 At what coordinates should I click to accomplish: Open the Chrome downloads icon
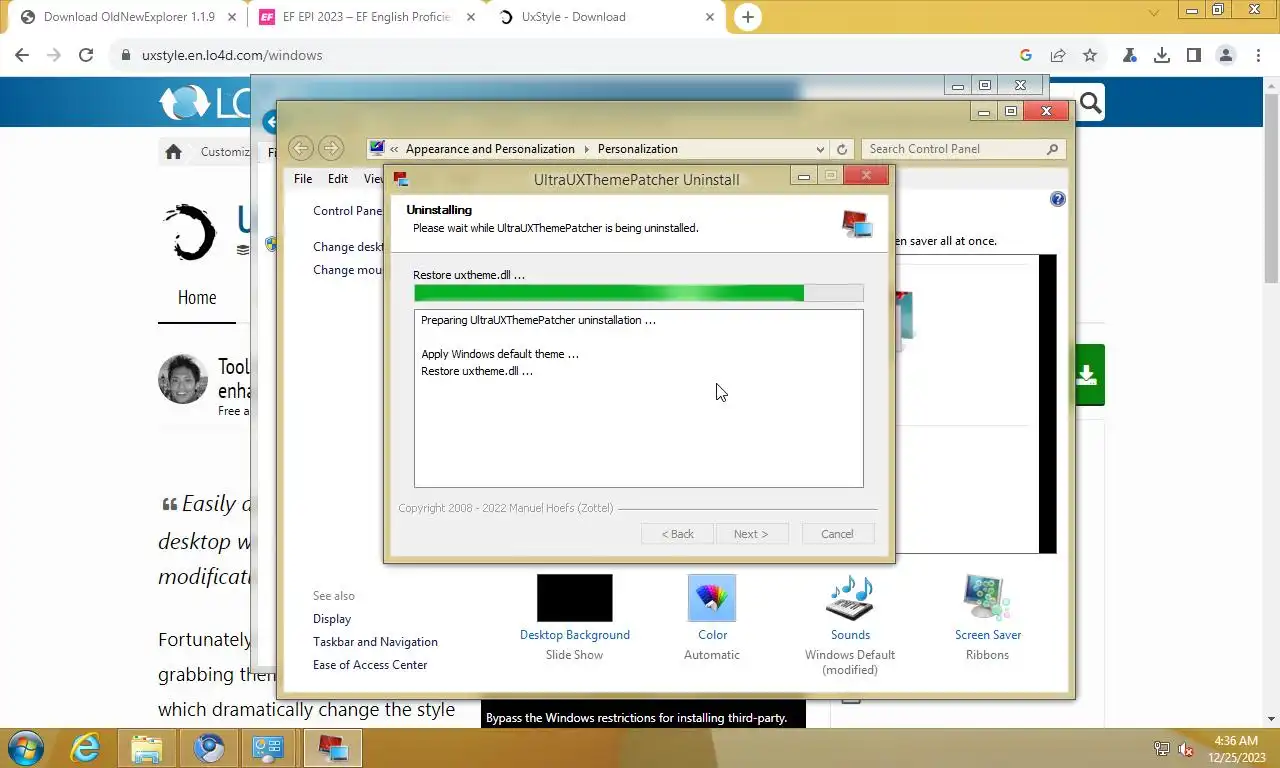pyautogui.click(x=1162, y=56)
